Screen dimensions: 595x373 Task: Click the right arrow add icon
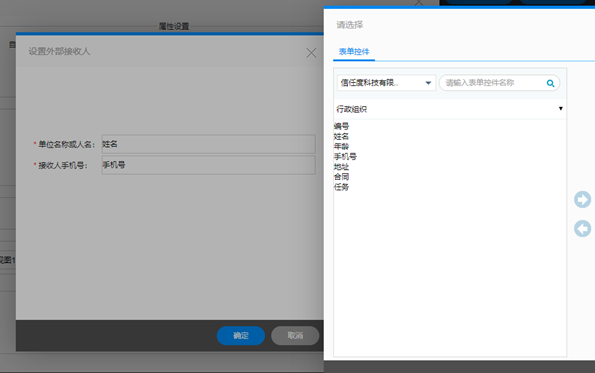pos(582,200)
